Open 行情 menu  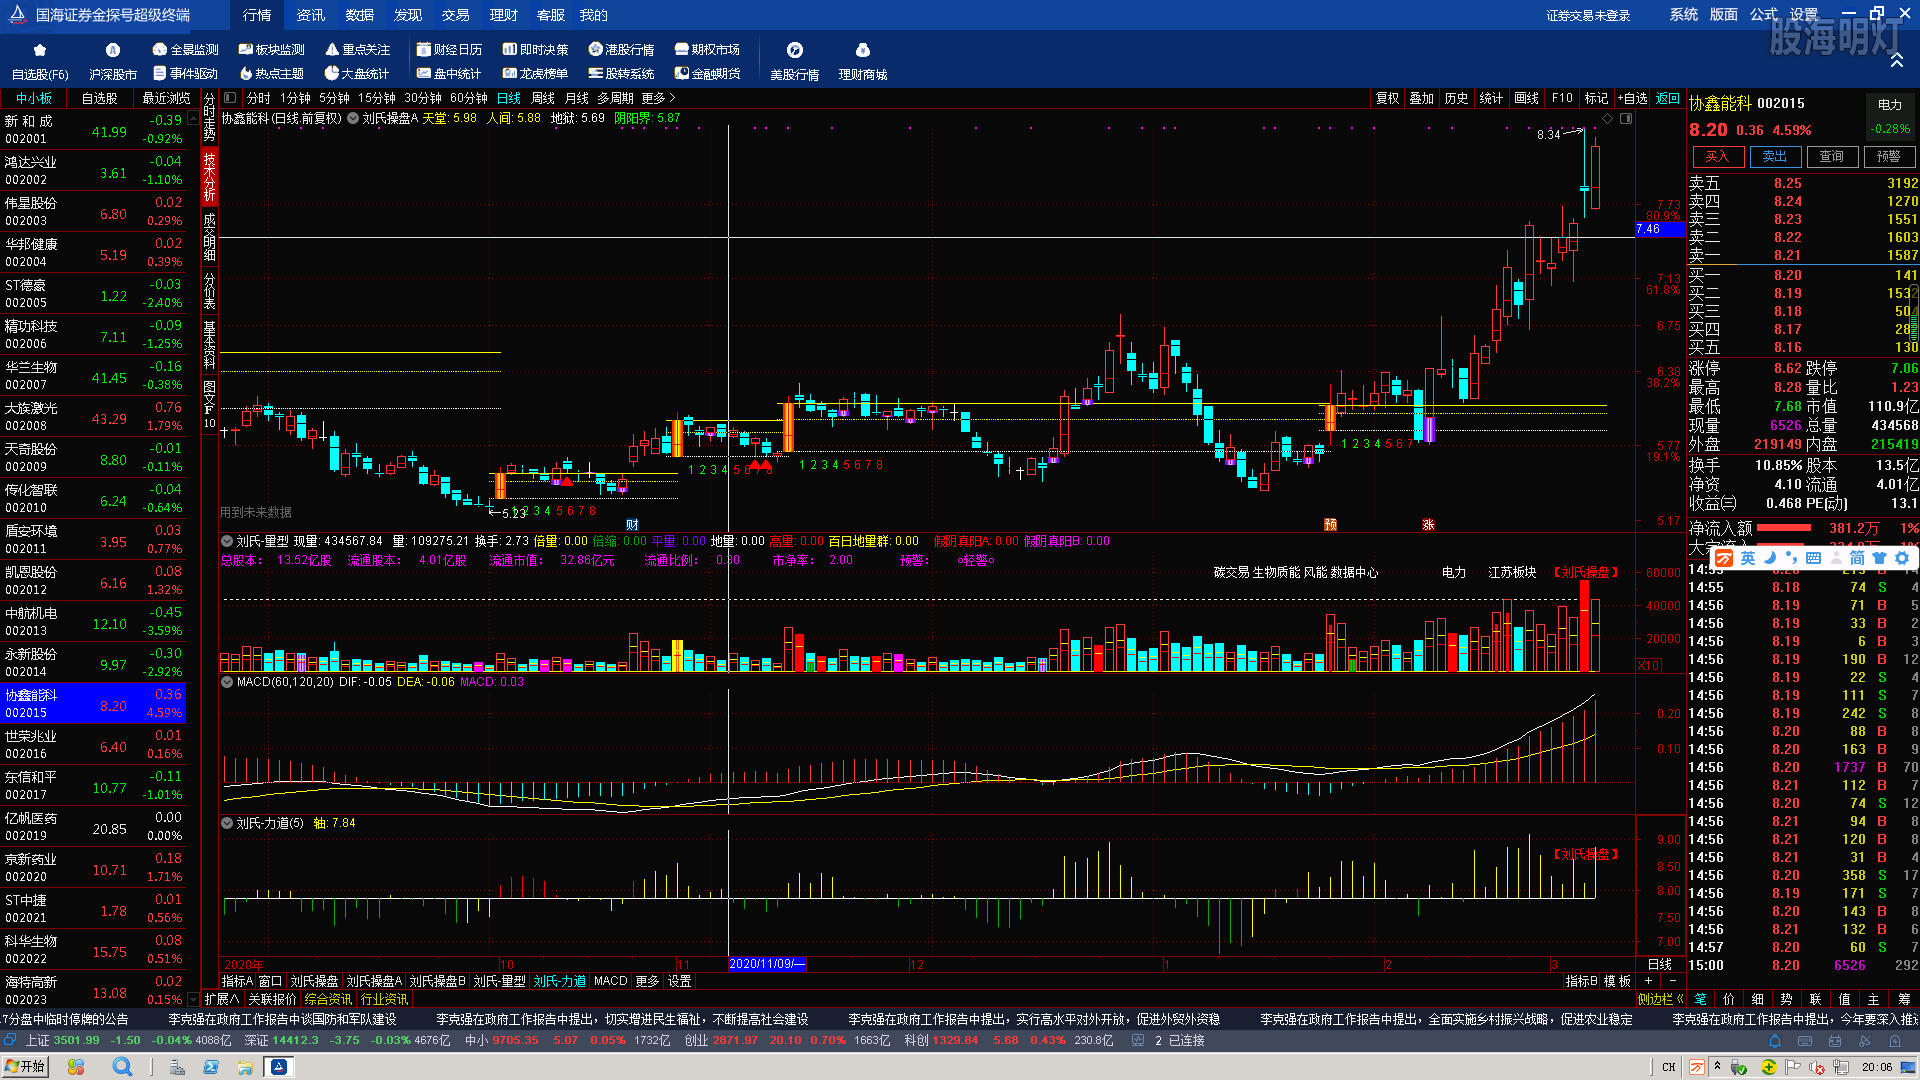(x=257, y=15)
